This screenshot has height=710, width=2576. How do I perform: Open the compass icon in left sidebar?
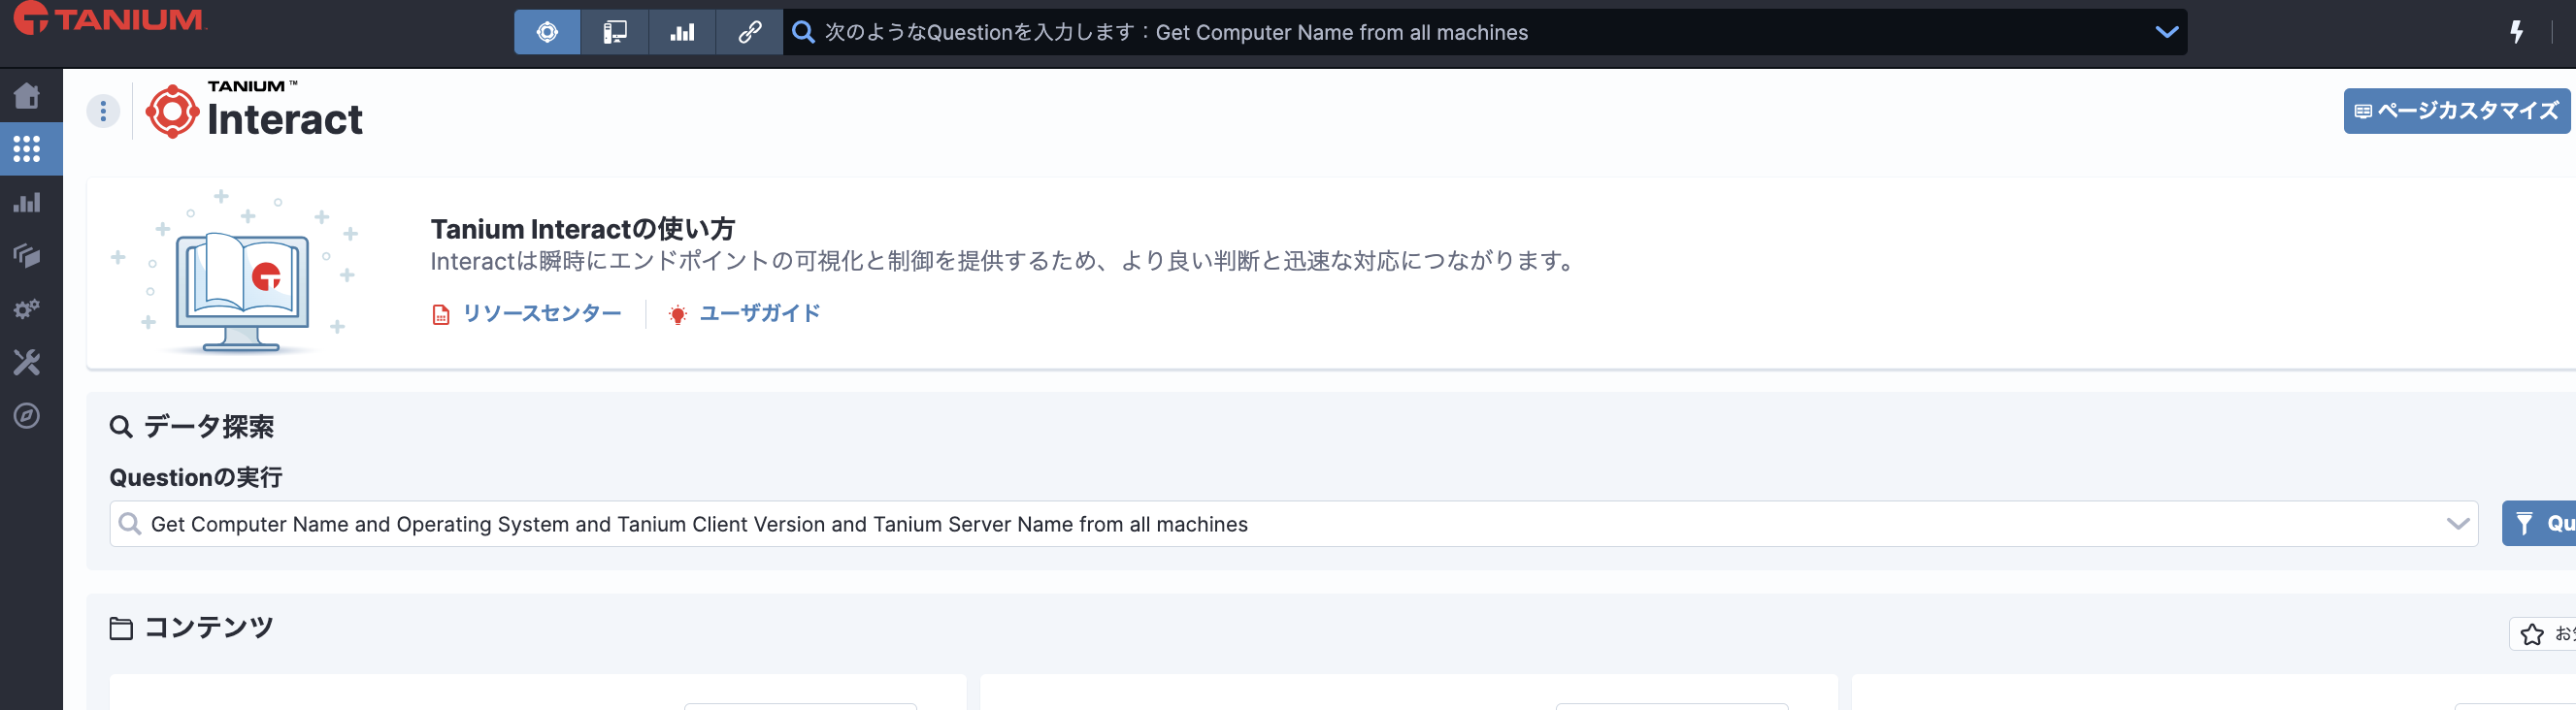27,416
